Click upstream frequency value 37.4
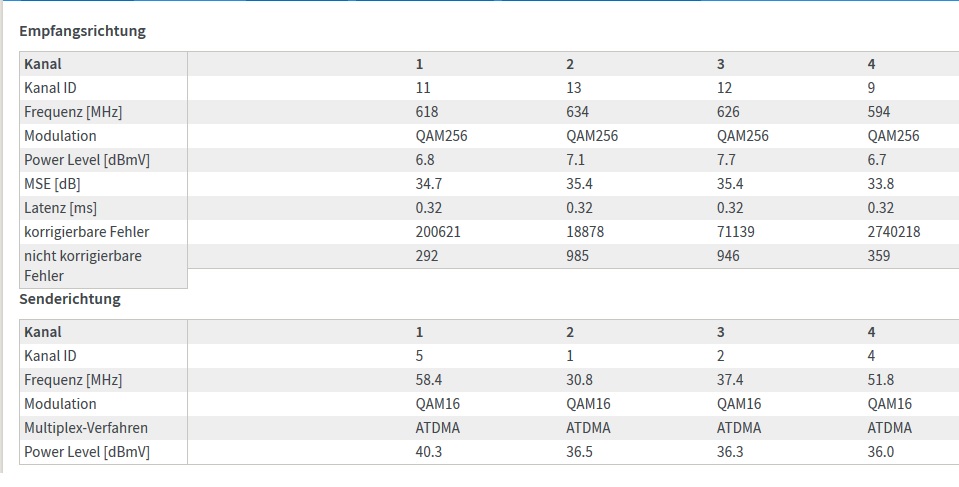This screenshot has width=959, height=487. pyautogui.click(x=730, y=380)
